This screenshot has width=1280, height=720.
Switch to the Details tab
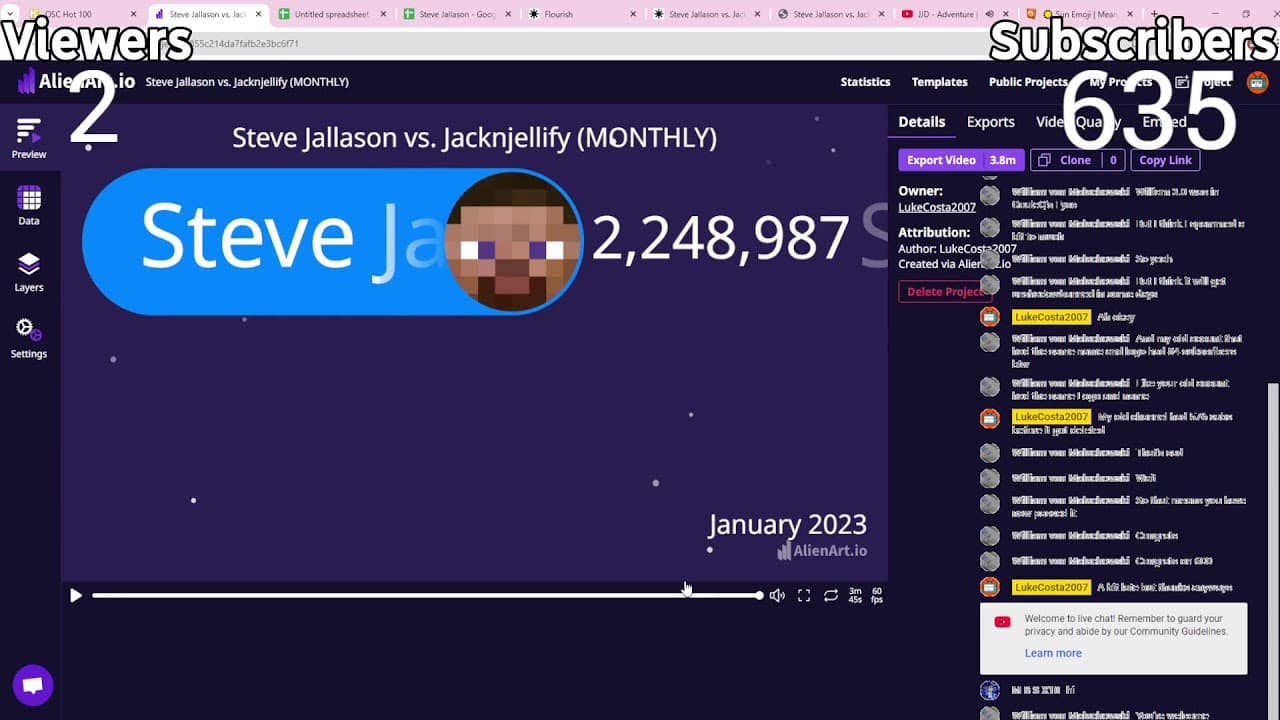921,122
